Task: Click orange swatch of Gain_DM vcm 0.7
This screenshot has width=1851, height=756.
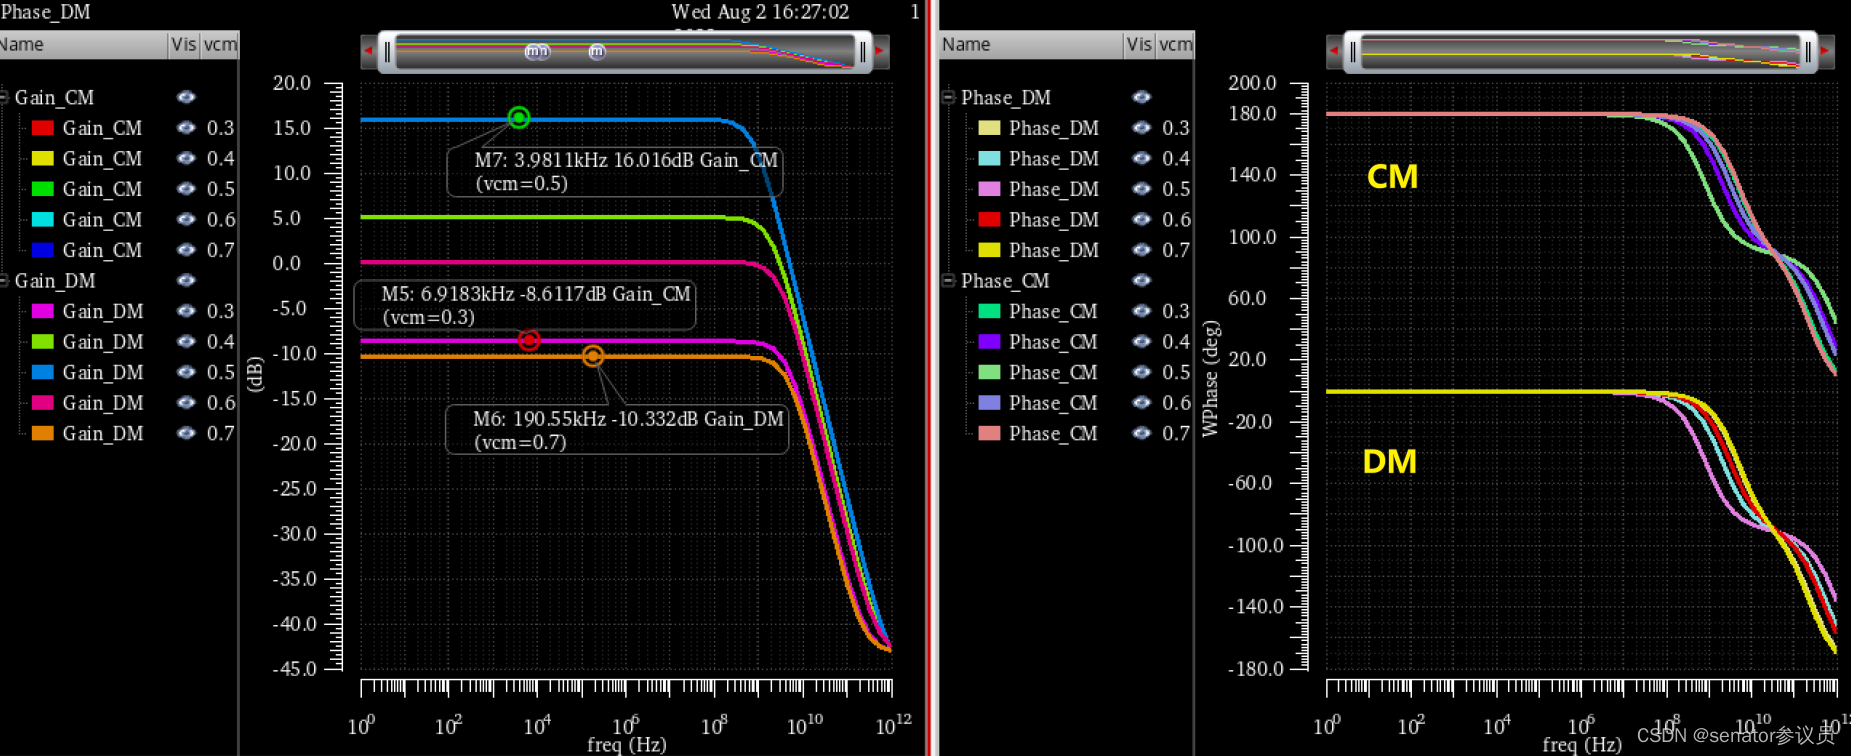Action: tap(42, 433)
